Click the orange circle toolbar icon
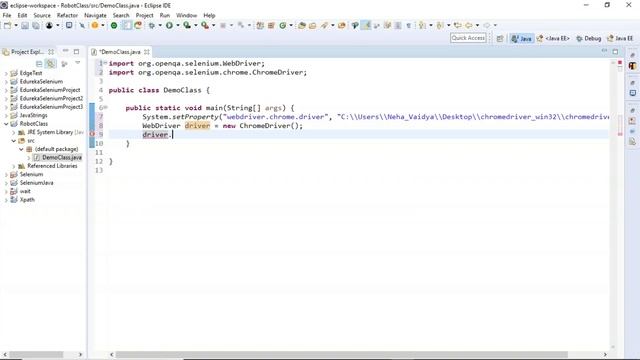Image resolution: width=640 pixels, height=360 pixels. coord(95,25)
